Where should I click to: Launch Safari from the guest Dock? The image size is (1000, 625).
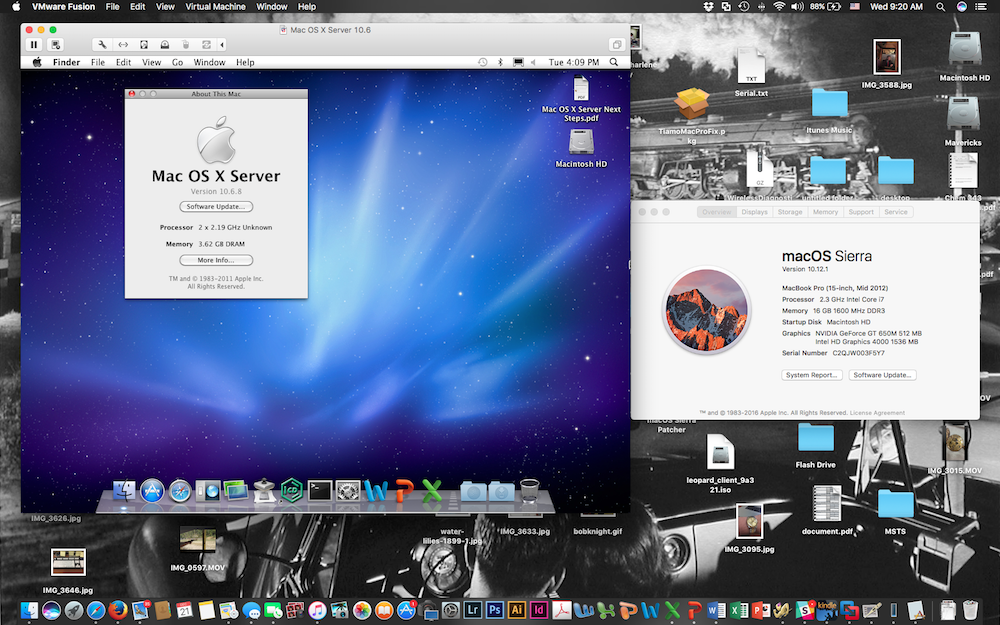(180, 490)
